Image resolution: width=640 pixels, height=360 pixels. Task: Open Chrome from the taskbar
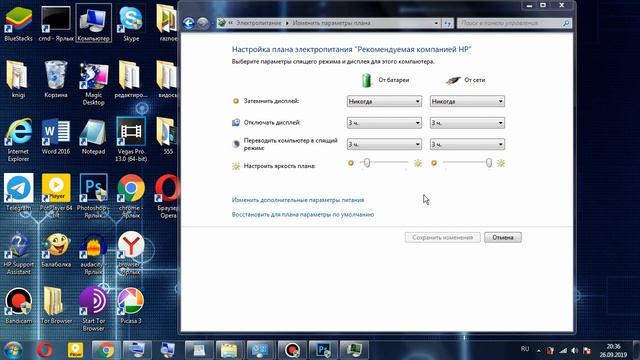pos(106,350)
